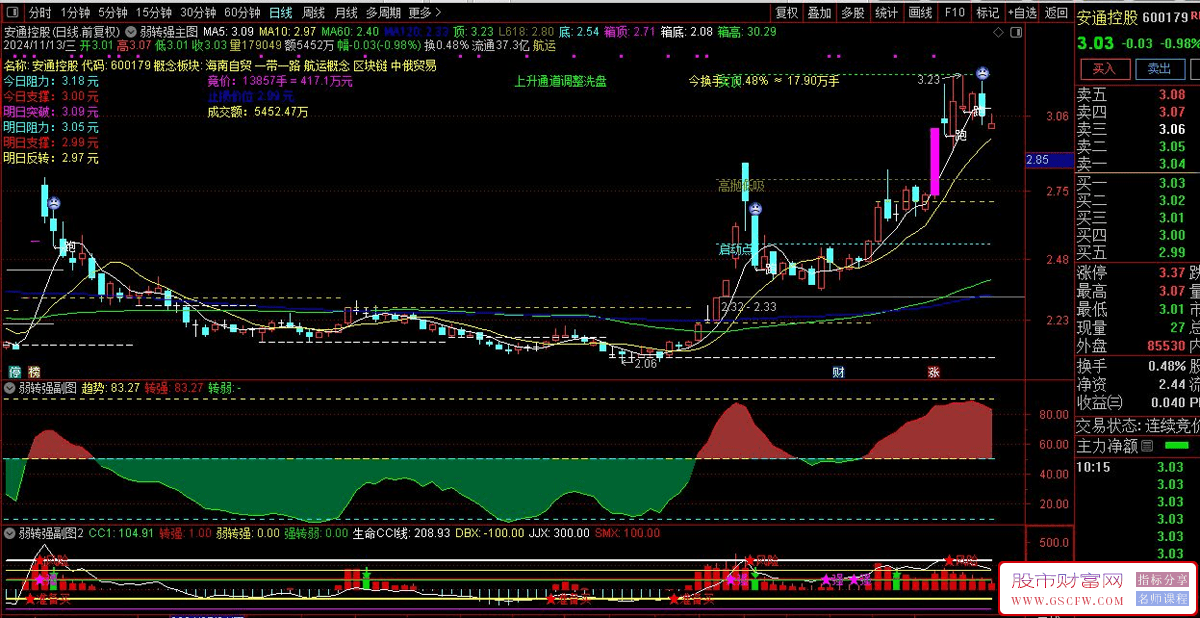Click the 安通控股 stock name in quote panel
Viewport: 1200px width, 618px height.
coord(1107,17)
